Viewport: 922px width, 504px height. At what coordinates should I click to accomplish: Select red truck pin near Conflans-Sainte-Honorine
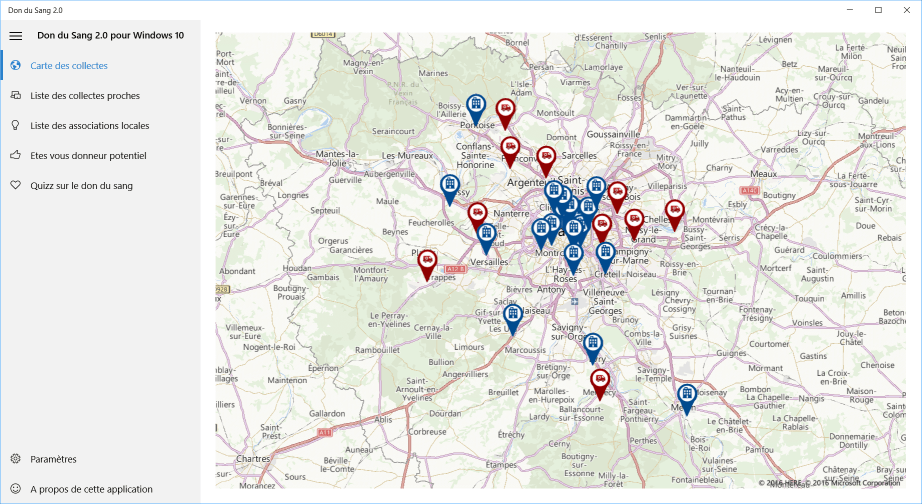point(510,150)
